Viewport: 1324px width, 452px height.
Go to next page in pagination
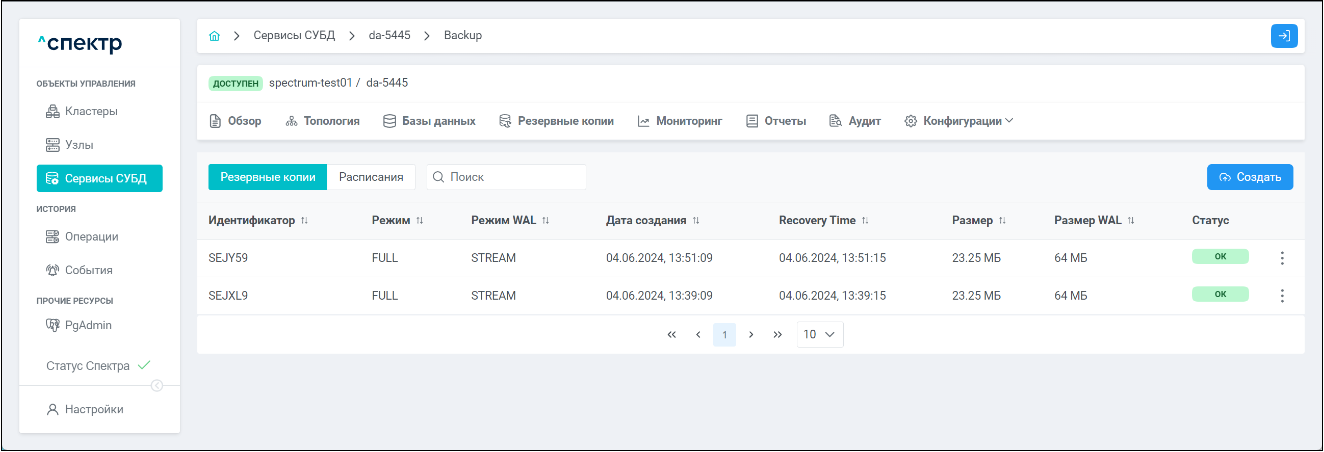751,335
